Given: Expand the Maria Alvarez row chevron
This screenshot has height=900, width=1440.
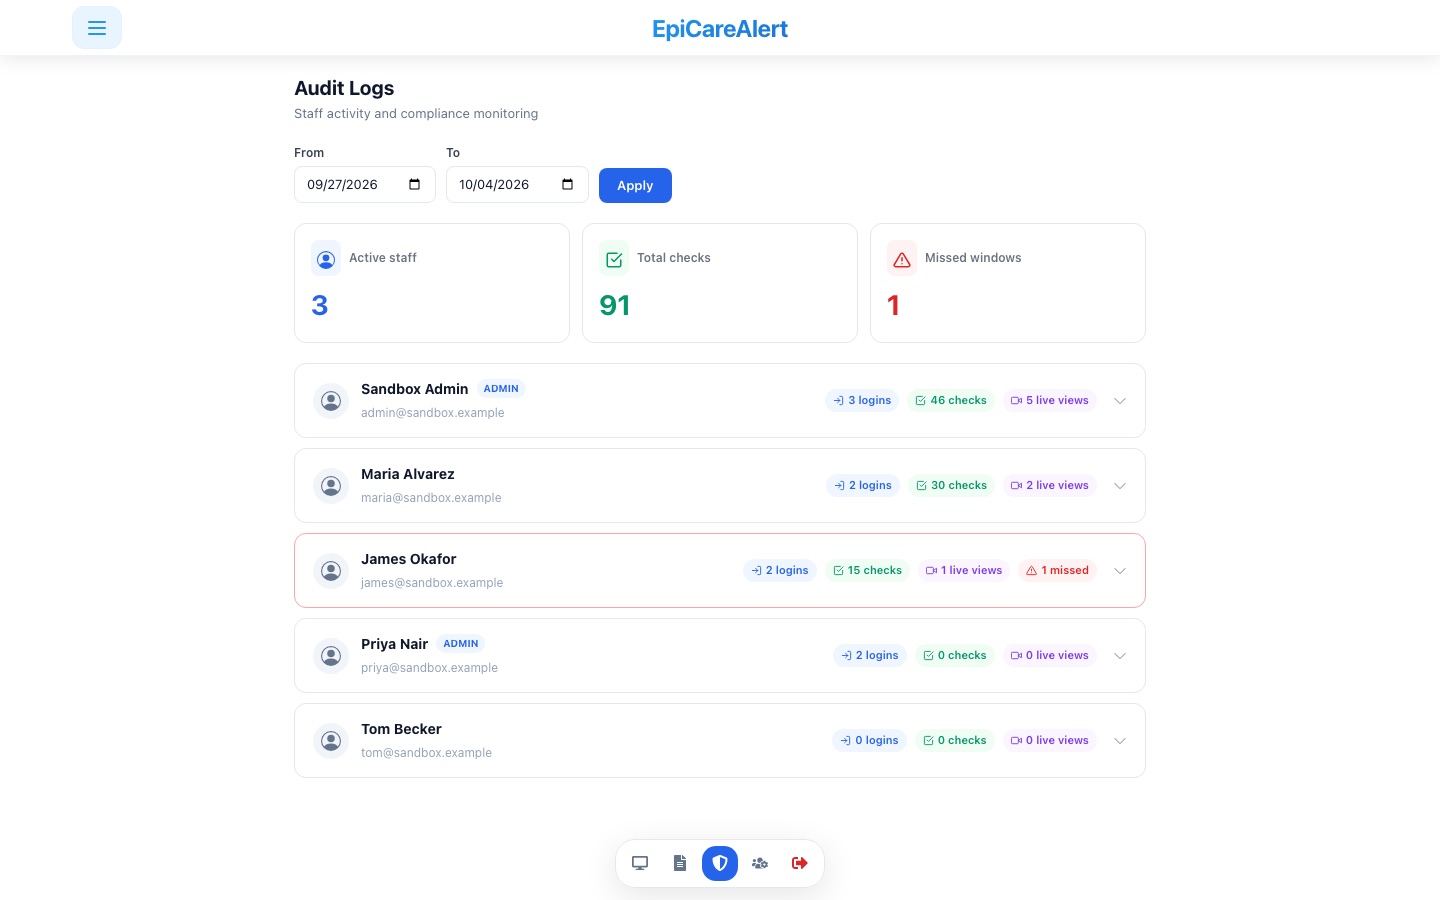Looking at the screenshot, I should point(1120,486).
